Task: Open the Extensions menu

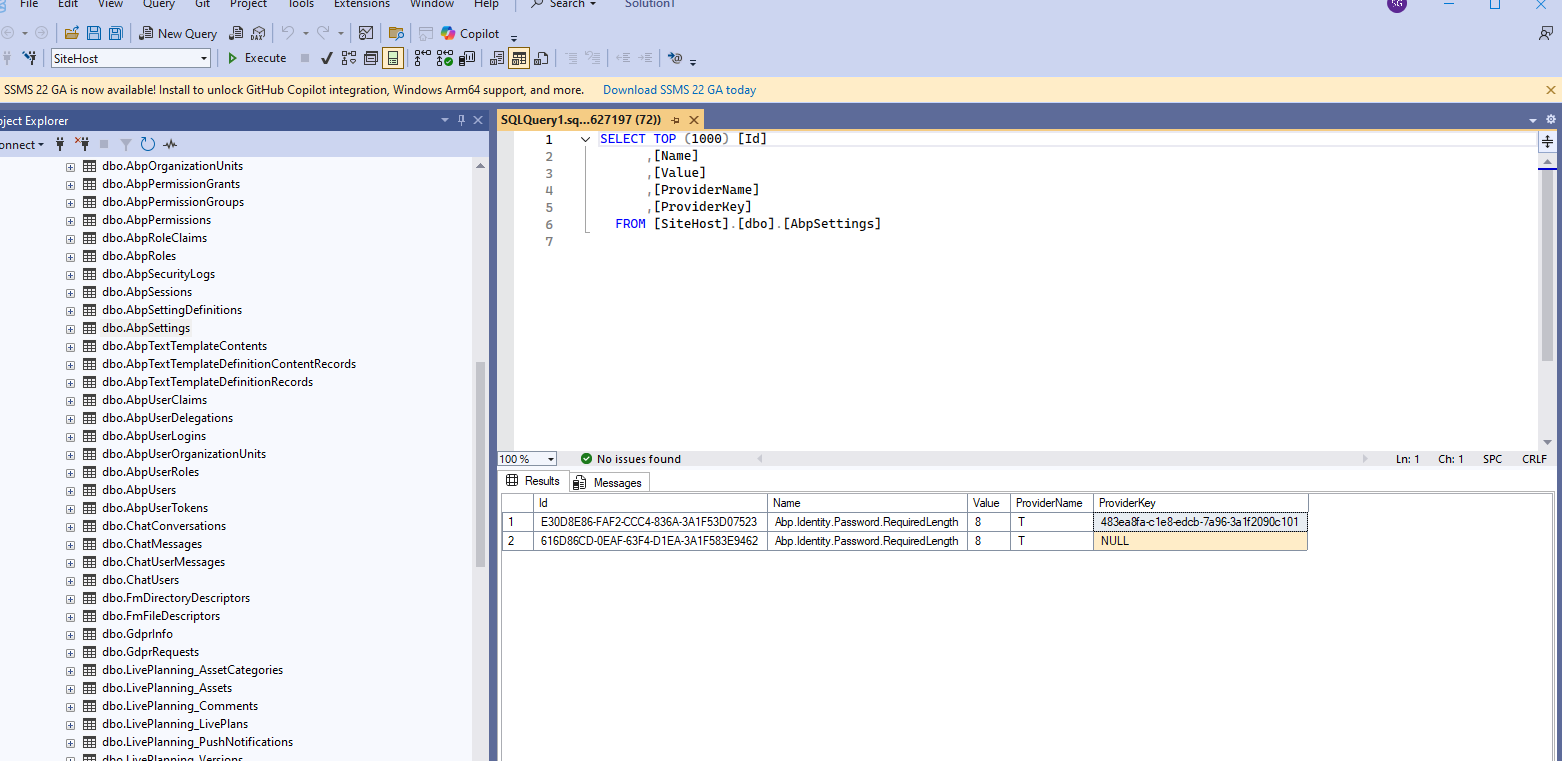Action: (x=362, y=4)
